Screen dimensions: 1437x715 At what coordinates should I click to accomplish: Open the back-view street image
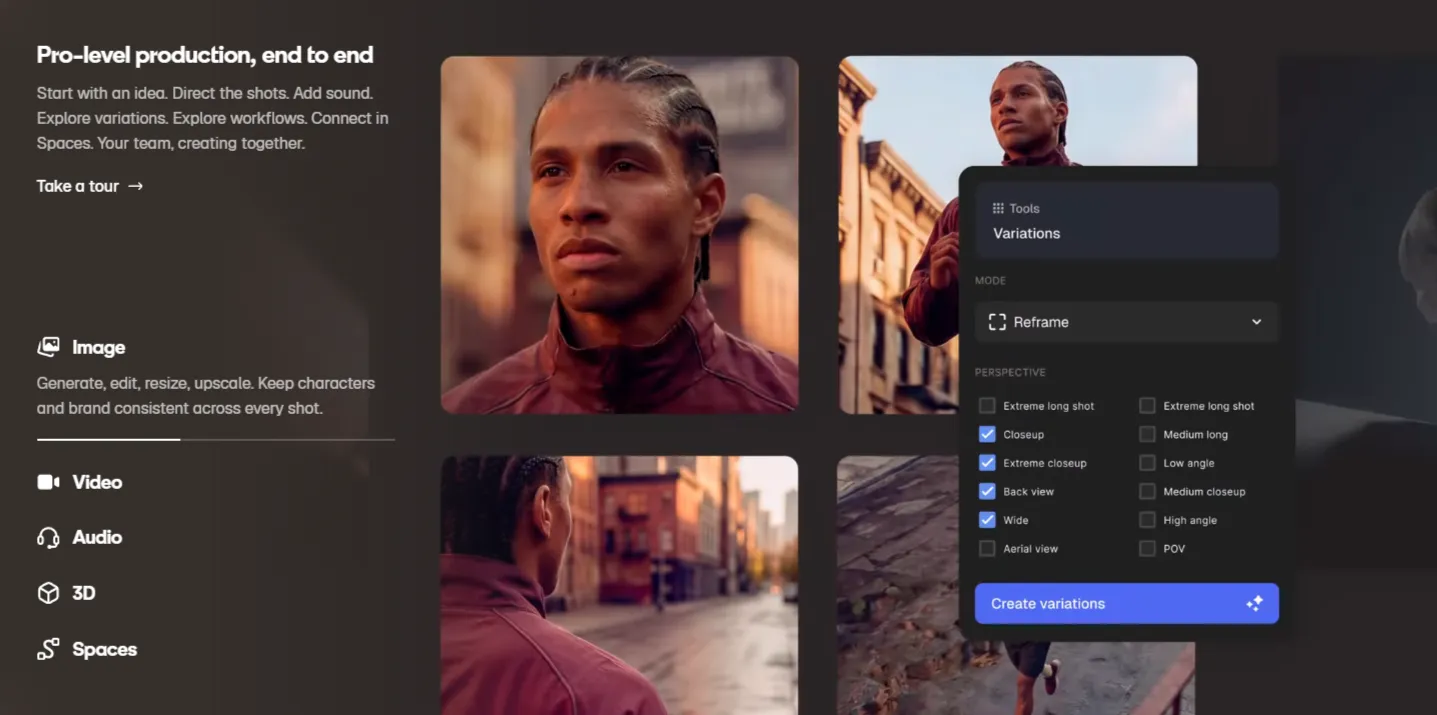[x=620, y=585]
